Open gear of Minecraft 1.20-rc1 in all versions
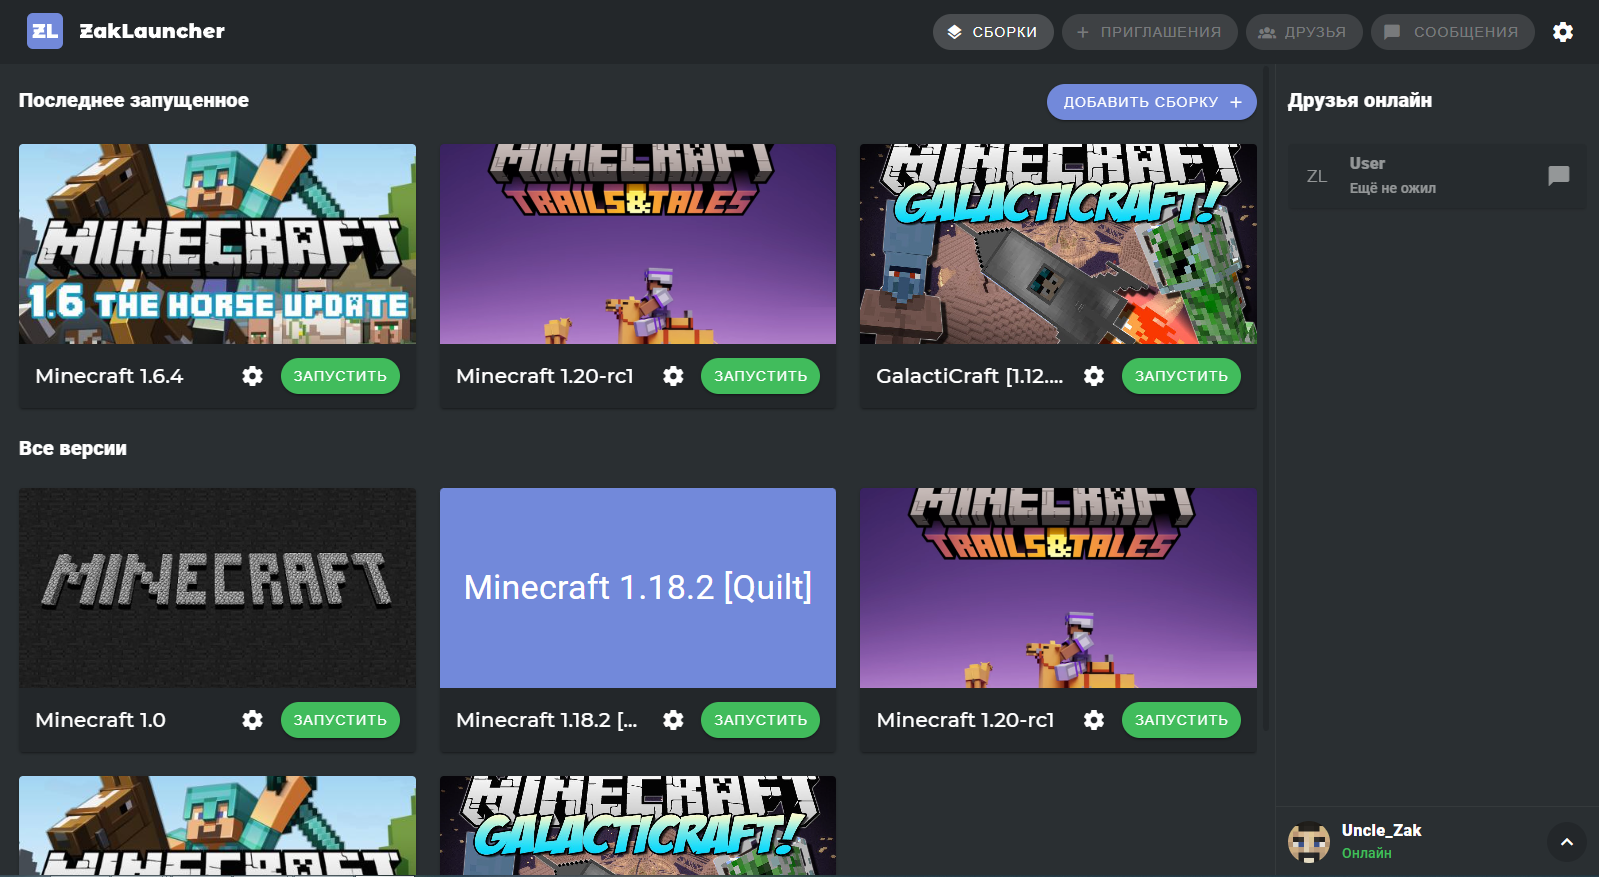Viewport: 1599px width, 877px height. 1095,720
